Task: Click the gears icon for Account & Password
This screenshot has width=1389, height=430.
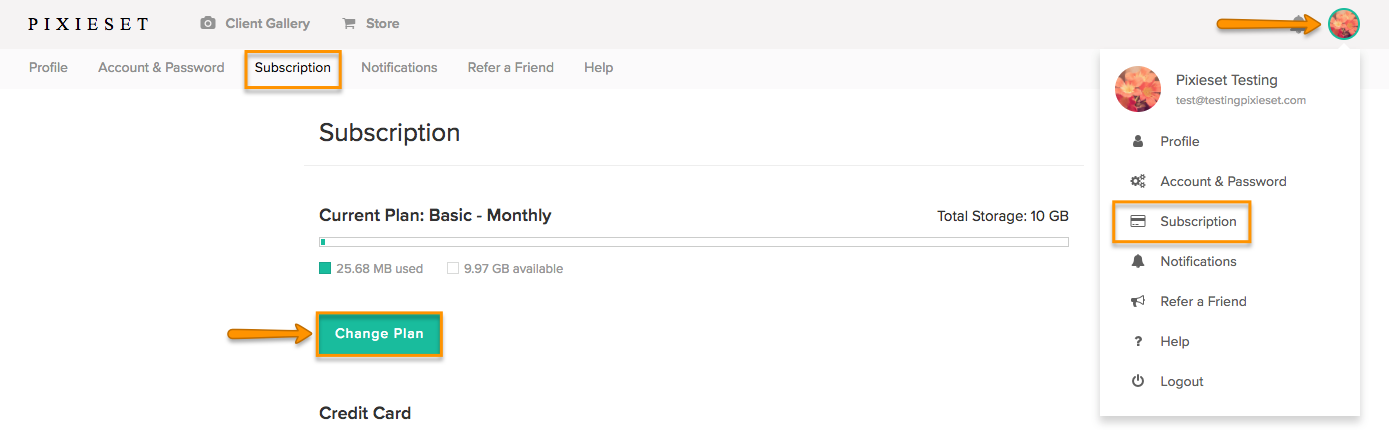Action: 1138,181
